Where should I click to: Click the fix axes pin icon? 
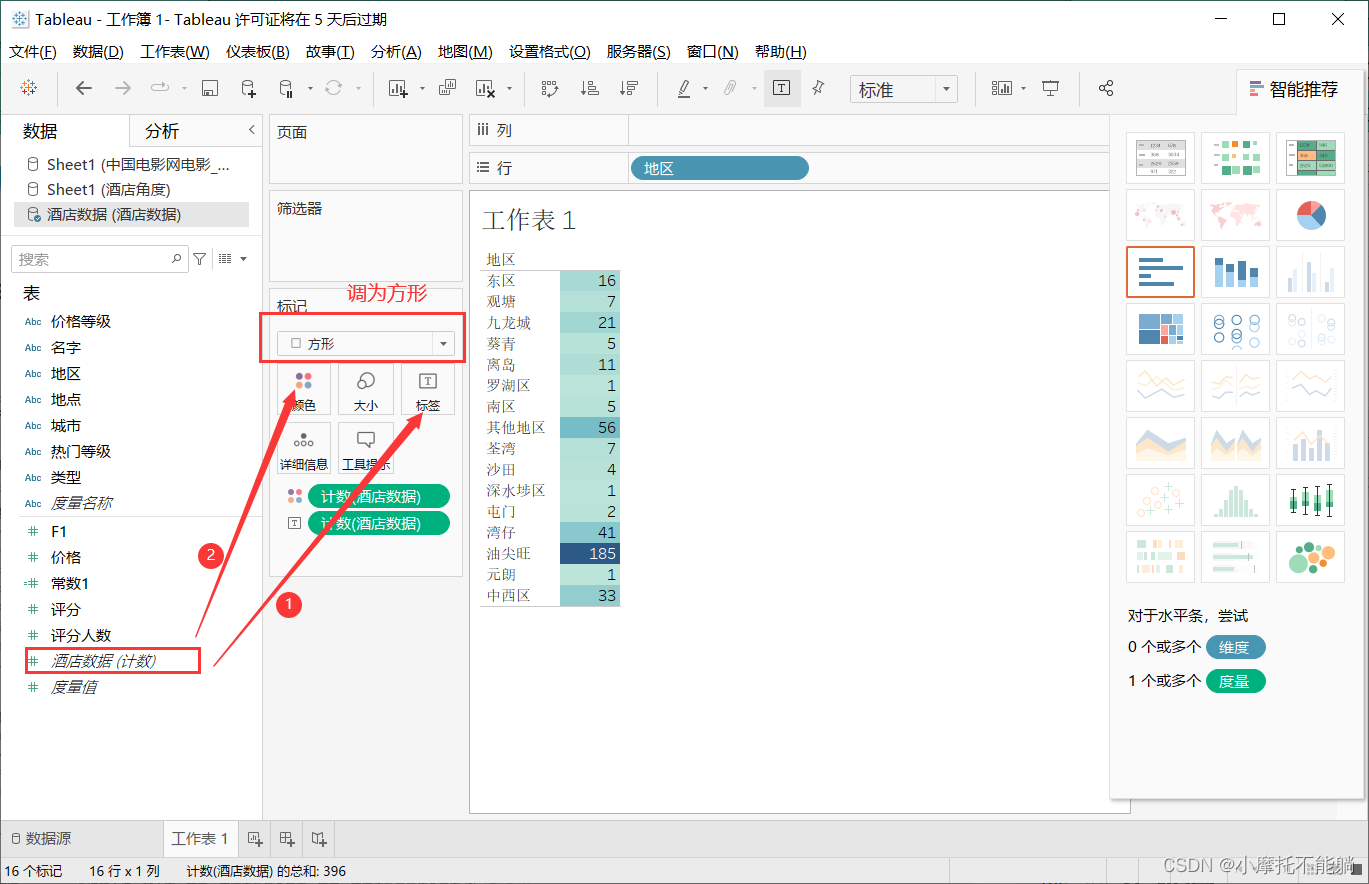pos(818,88)
